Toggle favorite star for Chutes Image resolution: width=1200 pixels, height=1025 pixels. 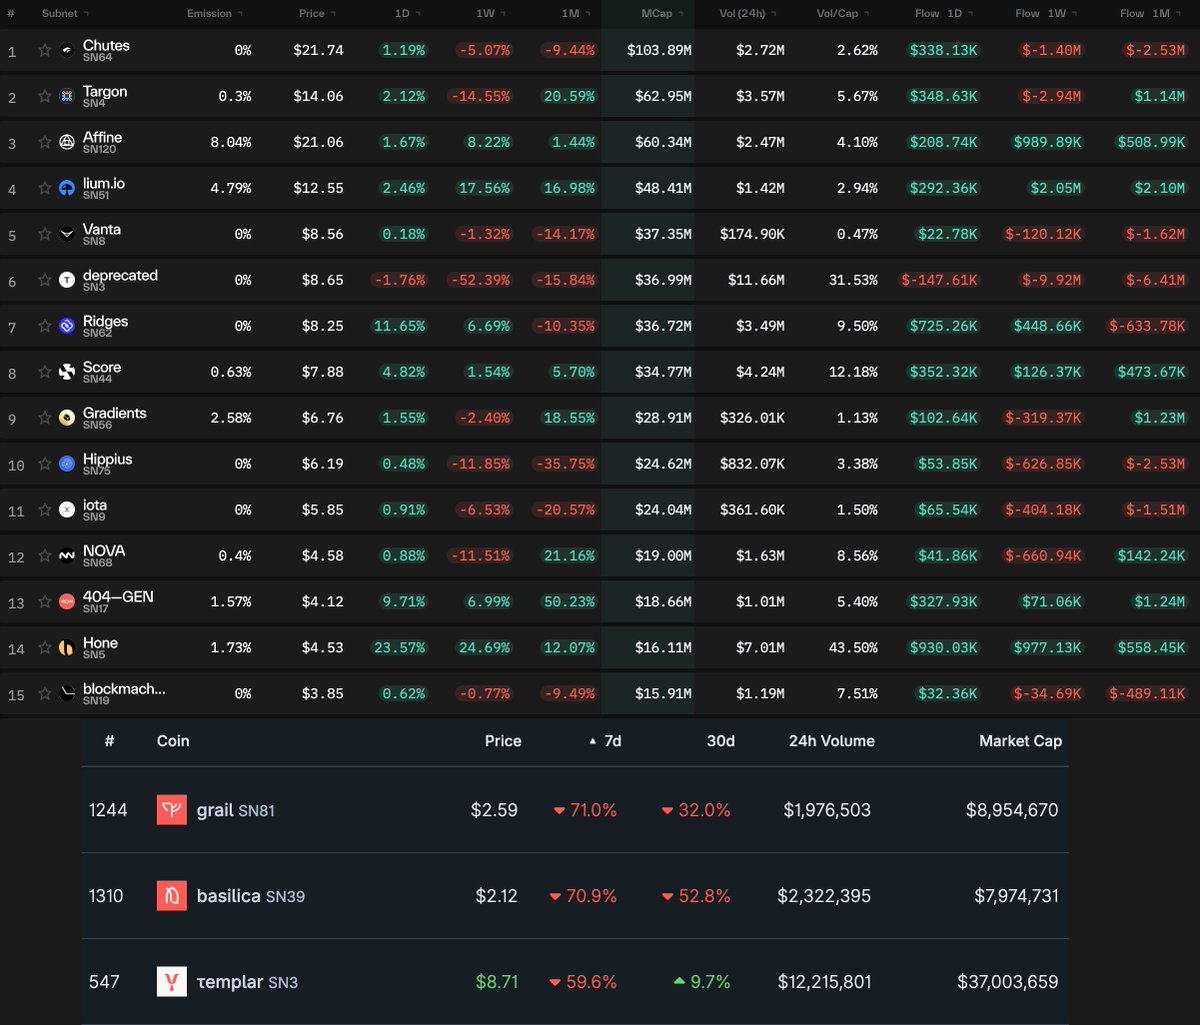[x=44, y=50]
